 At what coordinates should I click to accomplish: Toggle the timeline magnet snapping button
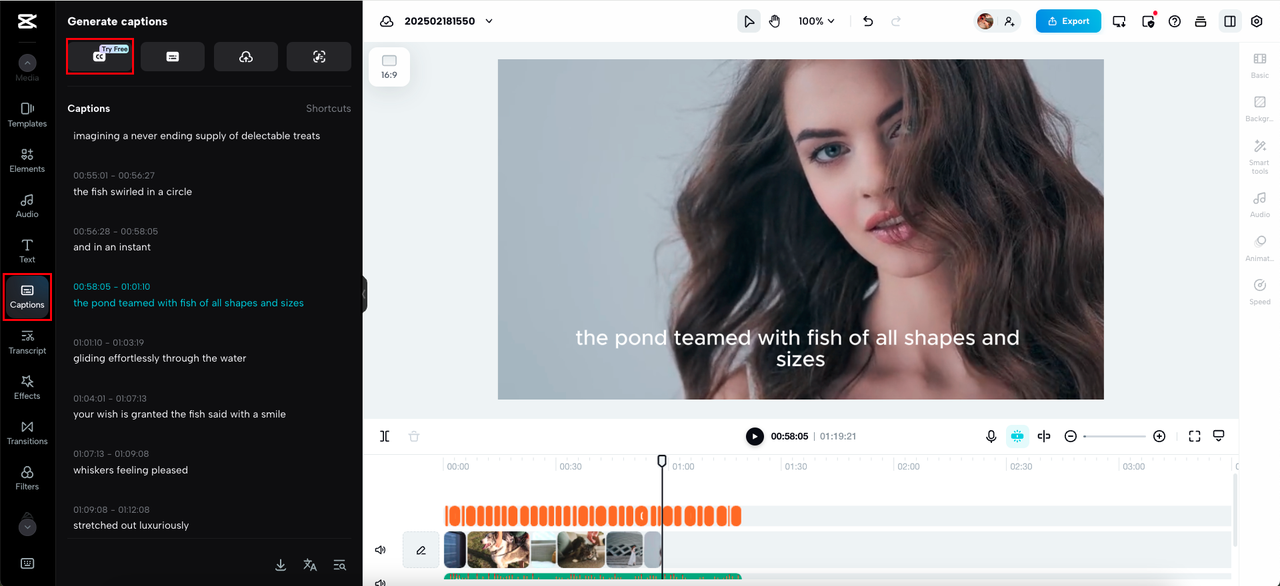[x=1017, y=436]
